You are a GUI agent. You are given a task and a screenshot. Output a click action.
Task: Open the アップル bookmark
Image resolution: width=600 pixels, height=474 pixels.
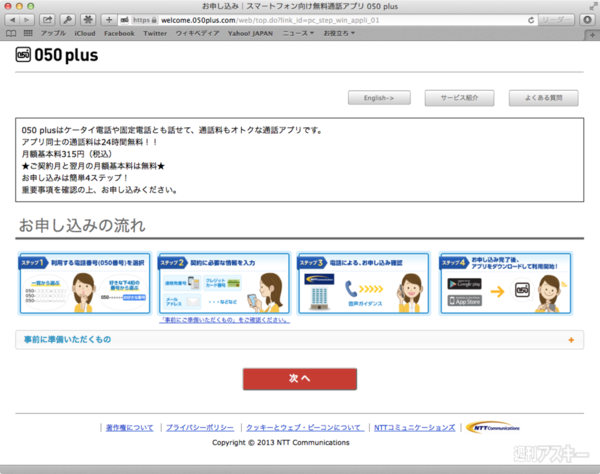click(x=53, y=33)
